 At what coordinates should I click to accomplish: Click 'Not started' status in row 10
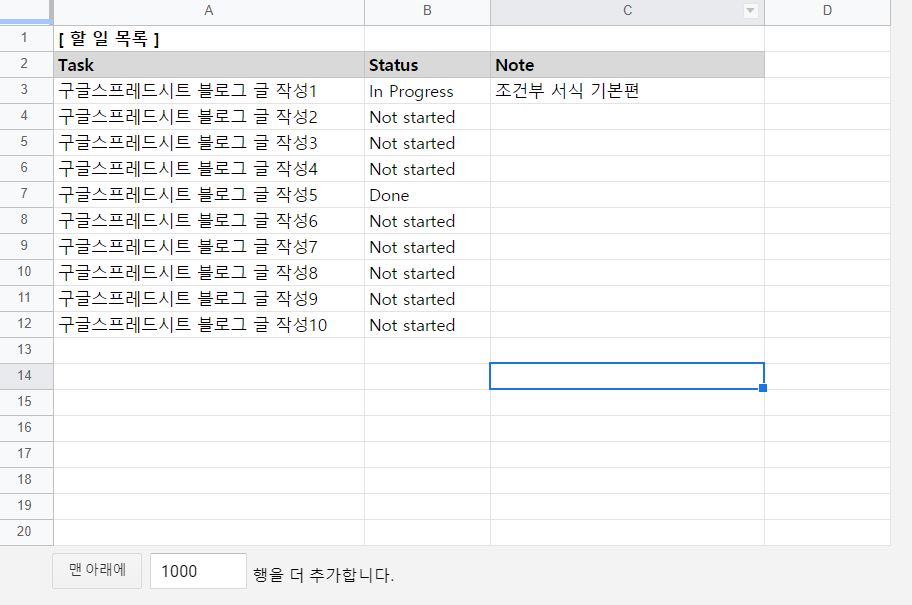(x=428, y=273)
